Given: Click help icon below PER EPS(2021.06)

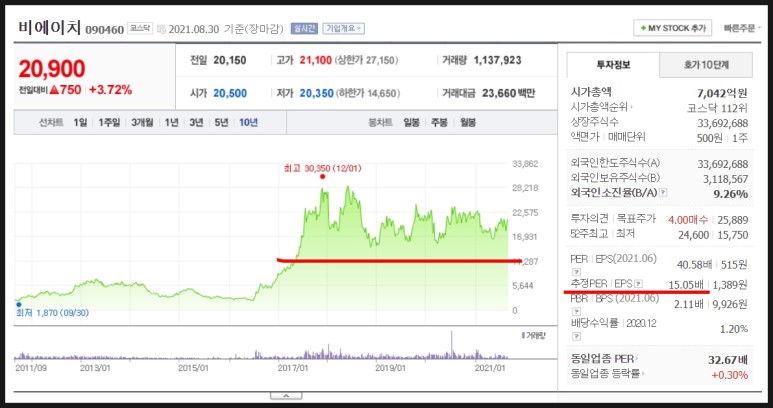Looking at the screenshot, I should 575,272.
